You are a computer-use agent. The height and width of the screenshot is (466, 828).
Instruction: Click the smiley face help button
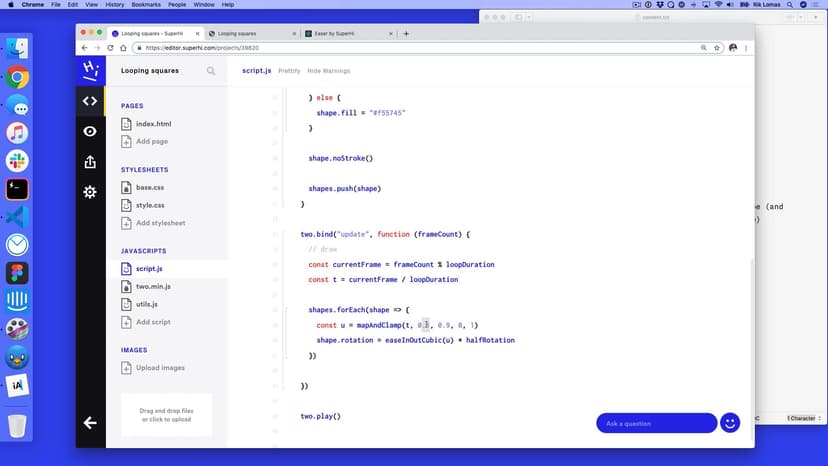(x=730, y=423)
